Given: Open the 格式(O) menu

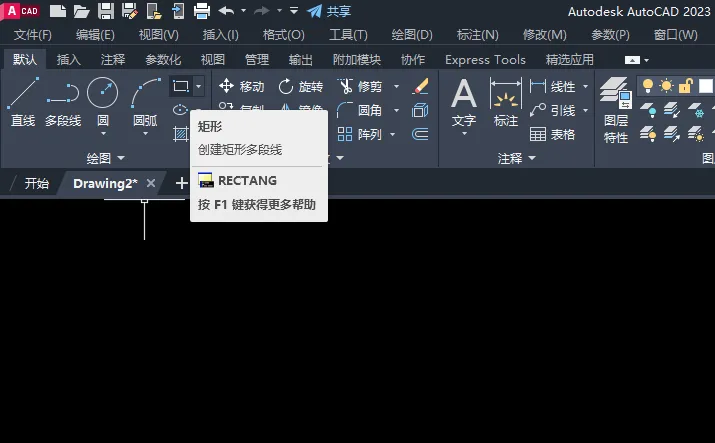Looking at the screenshot, I should coord(284,35).
